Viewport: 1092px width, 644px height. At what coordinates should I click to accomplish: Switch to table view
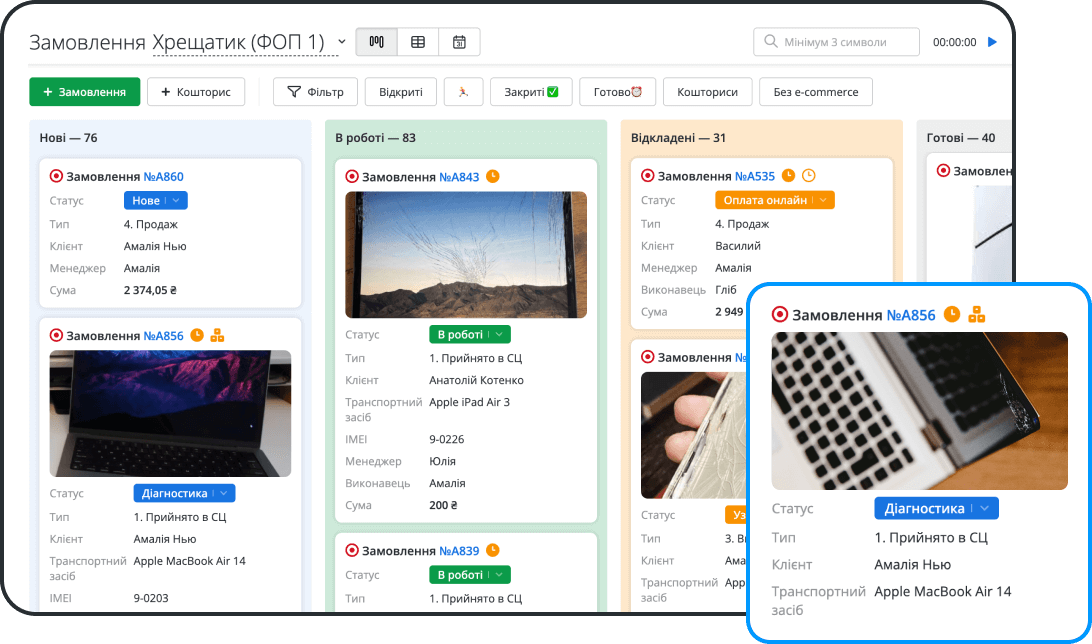[418, 42]
